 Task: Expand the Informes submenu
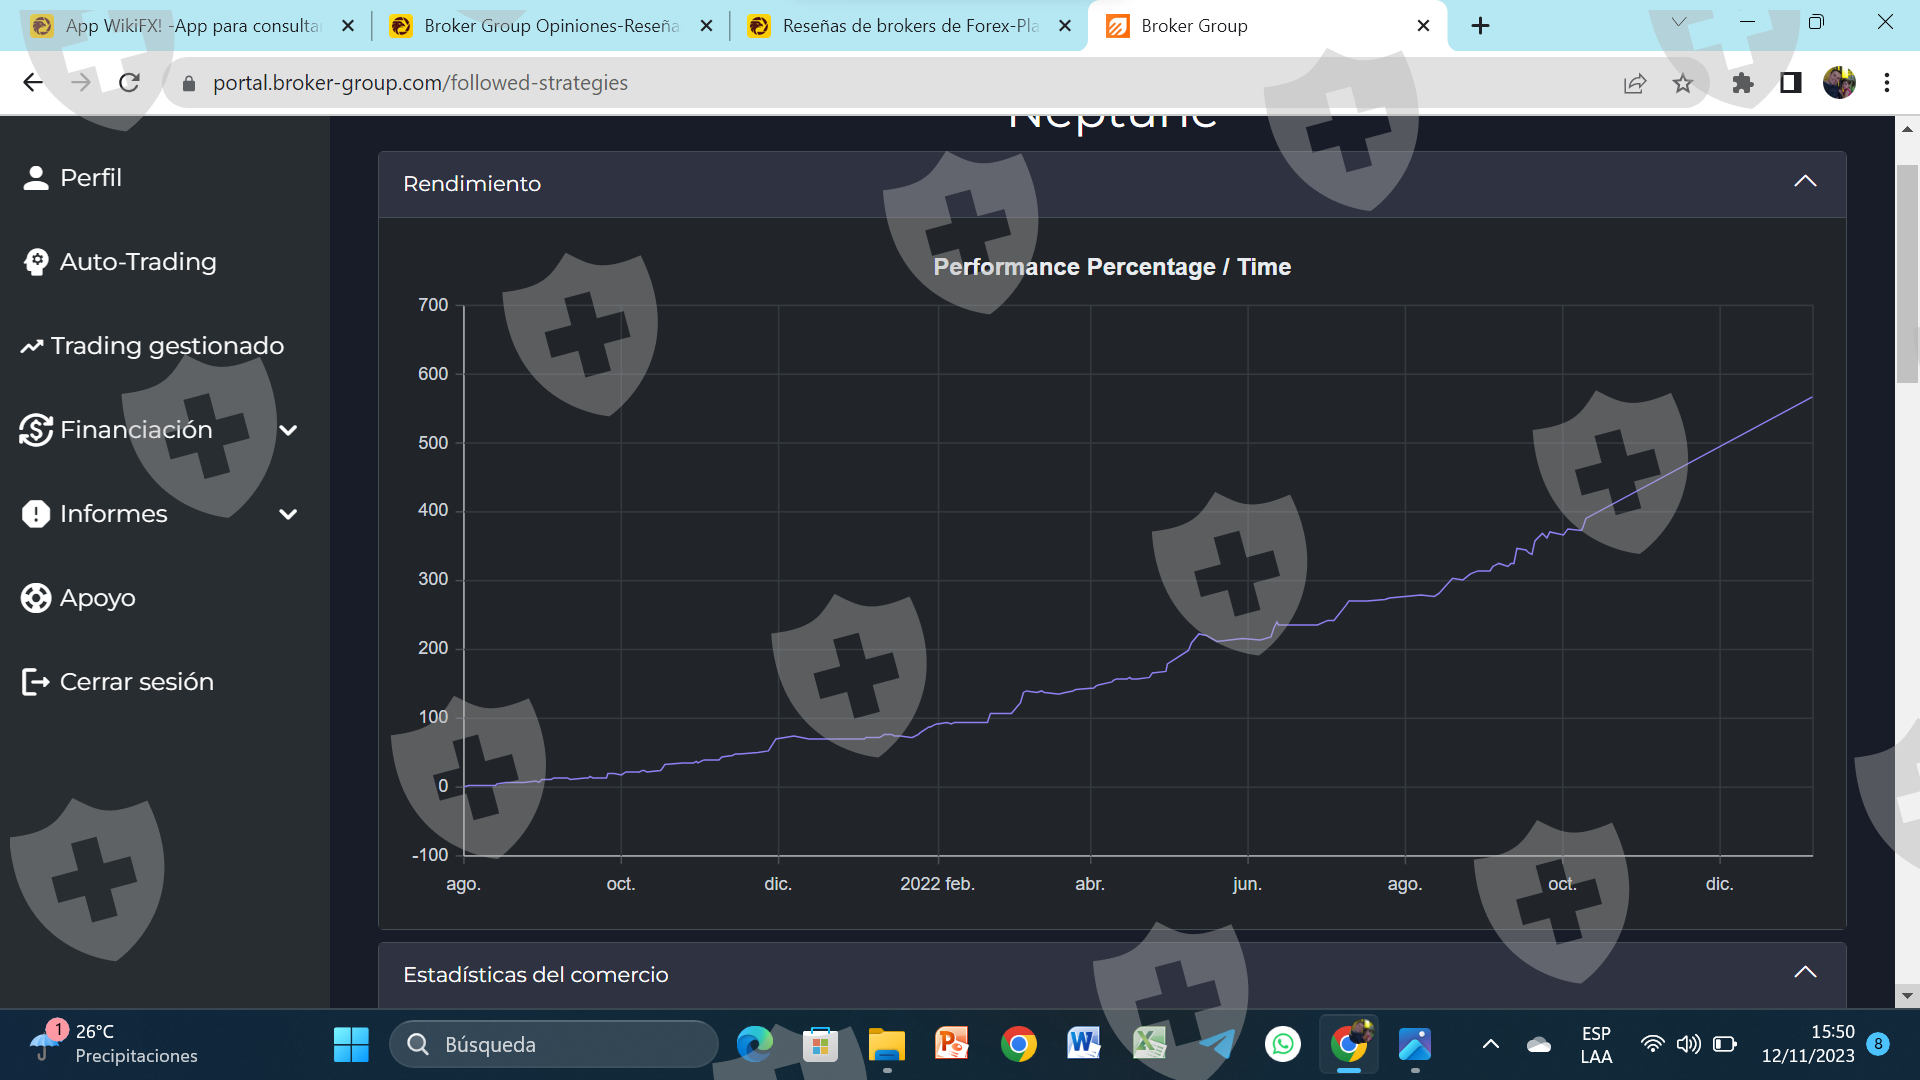click(x=288, y=514)
